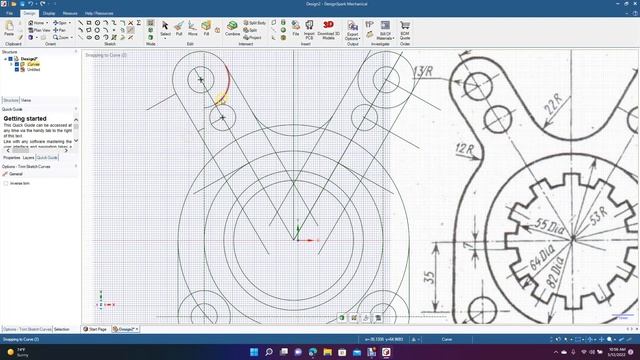
Task: Activate the Move tool
Action: pos(192,29)
